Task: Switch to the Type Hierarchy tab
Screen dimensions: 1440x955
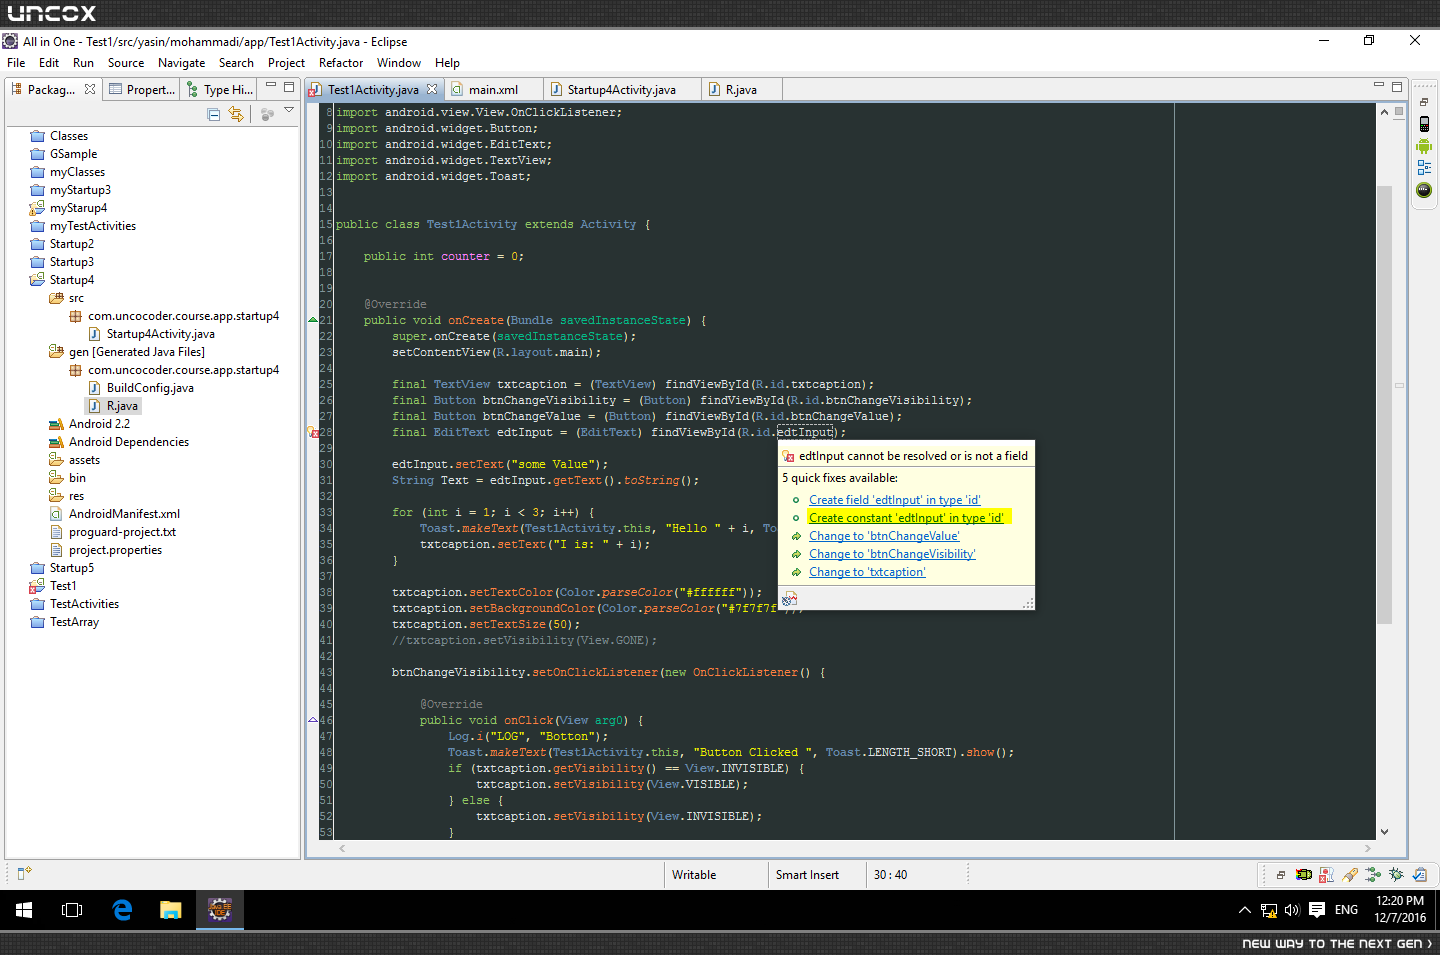Action: (x=218, y=89)
